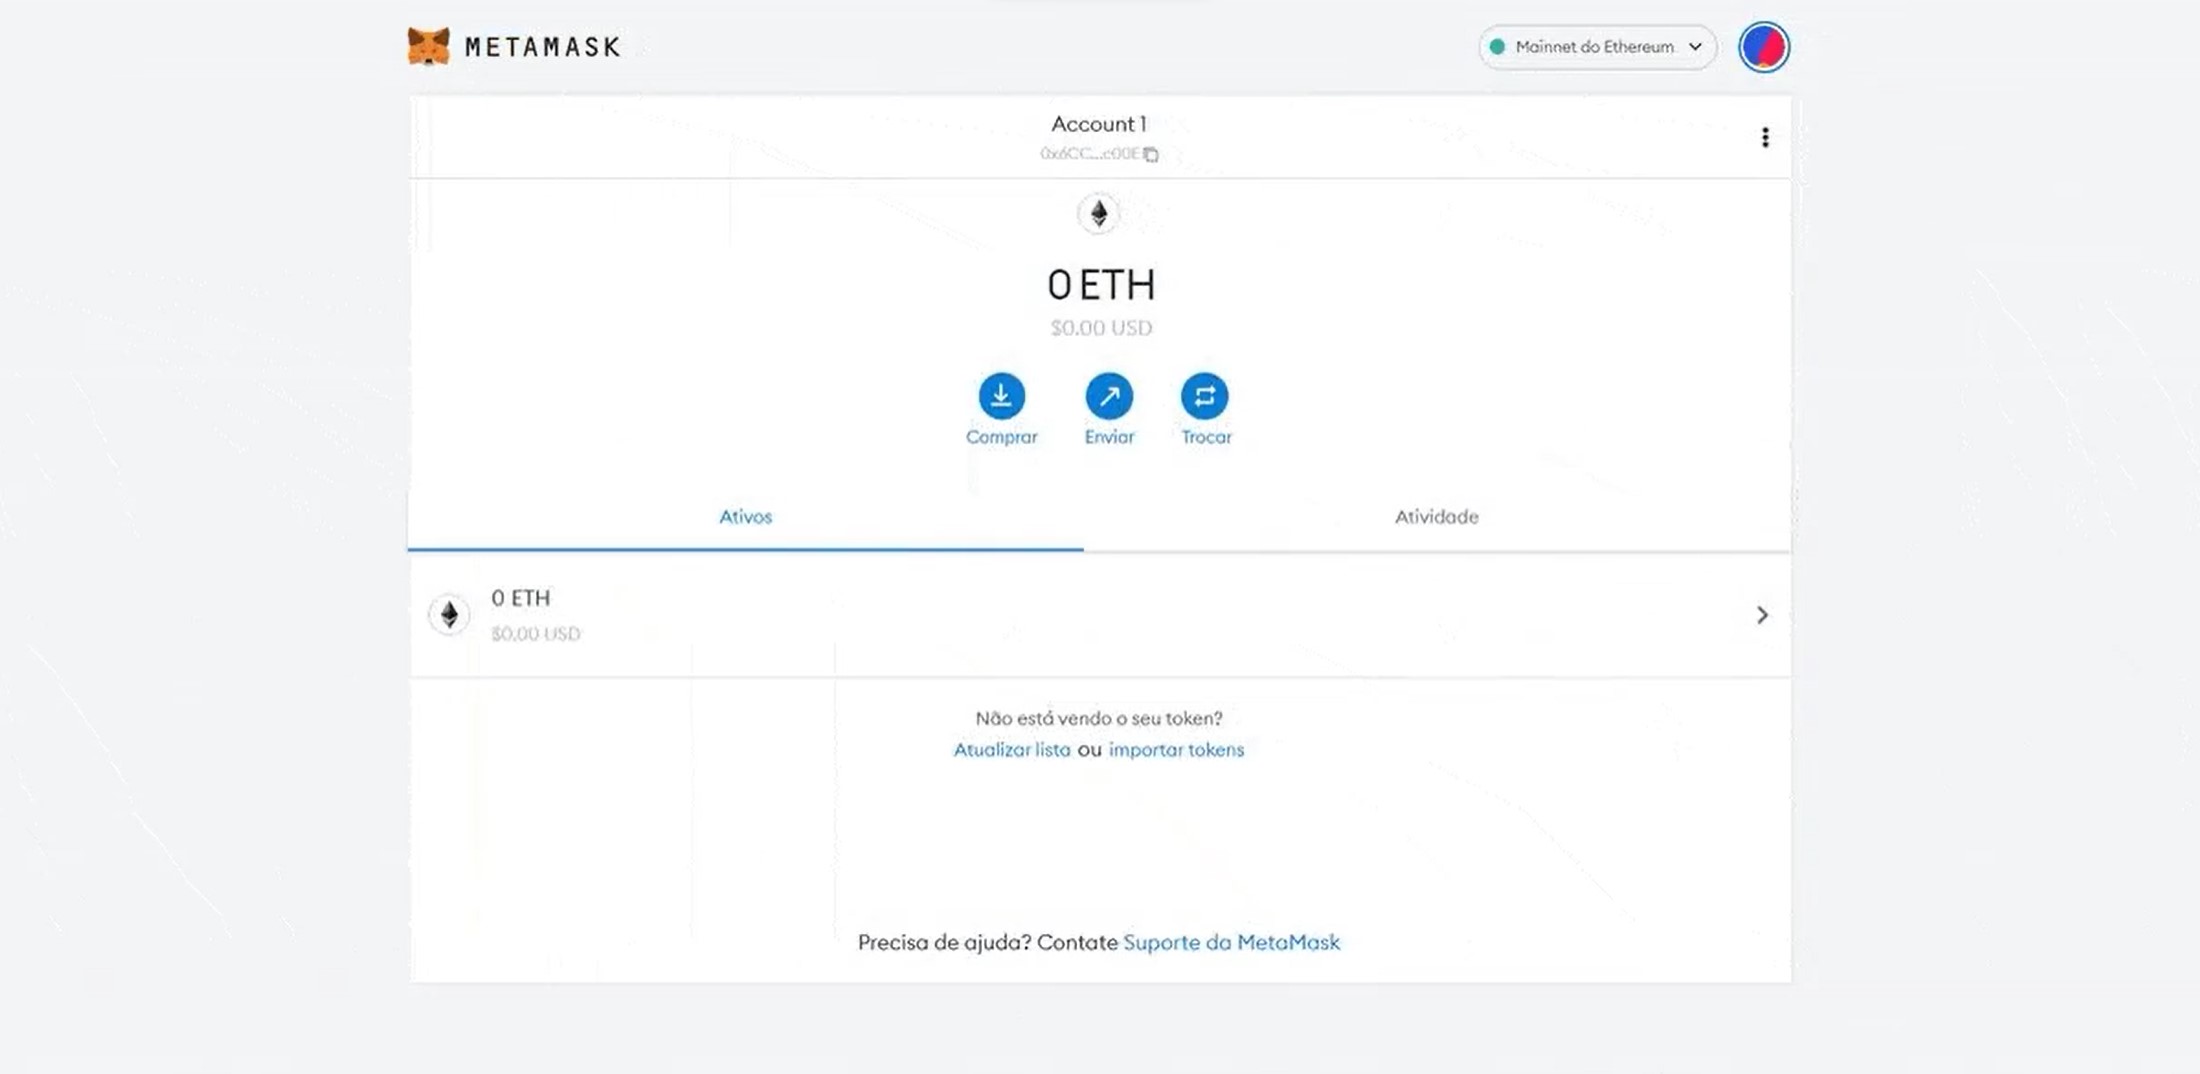Open the account options three-dot menu

(1765, 137)
